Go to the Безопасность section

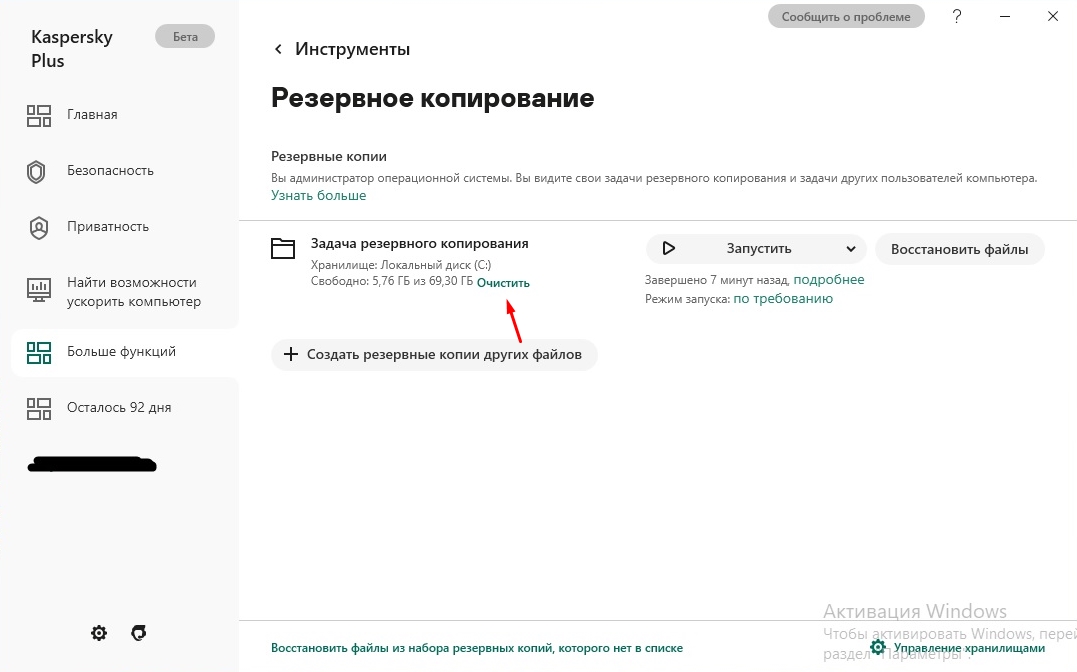pyautogui.click(x=110, y=170)
